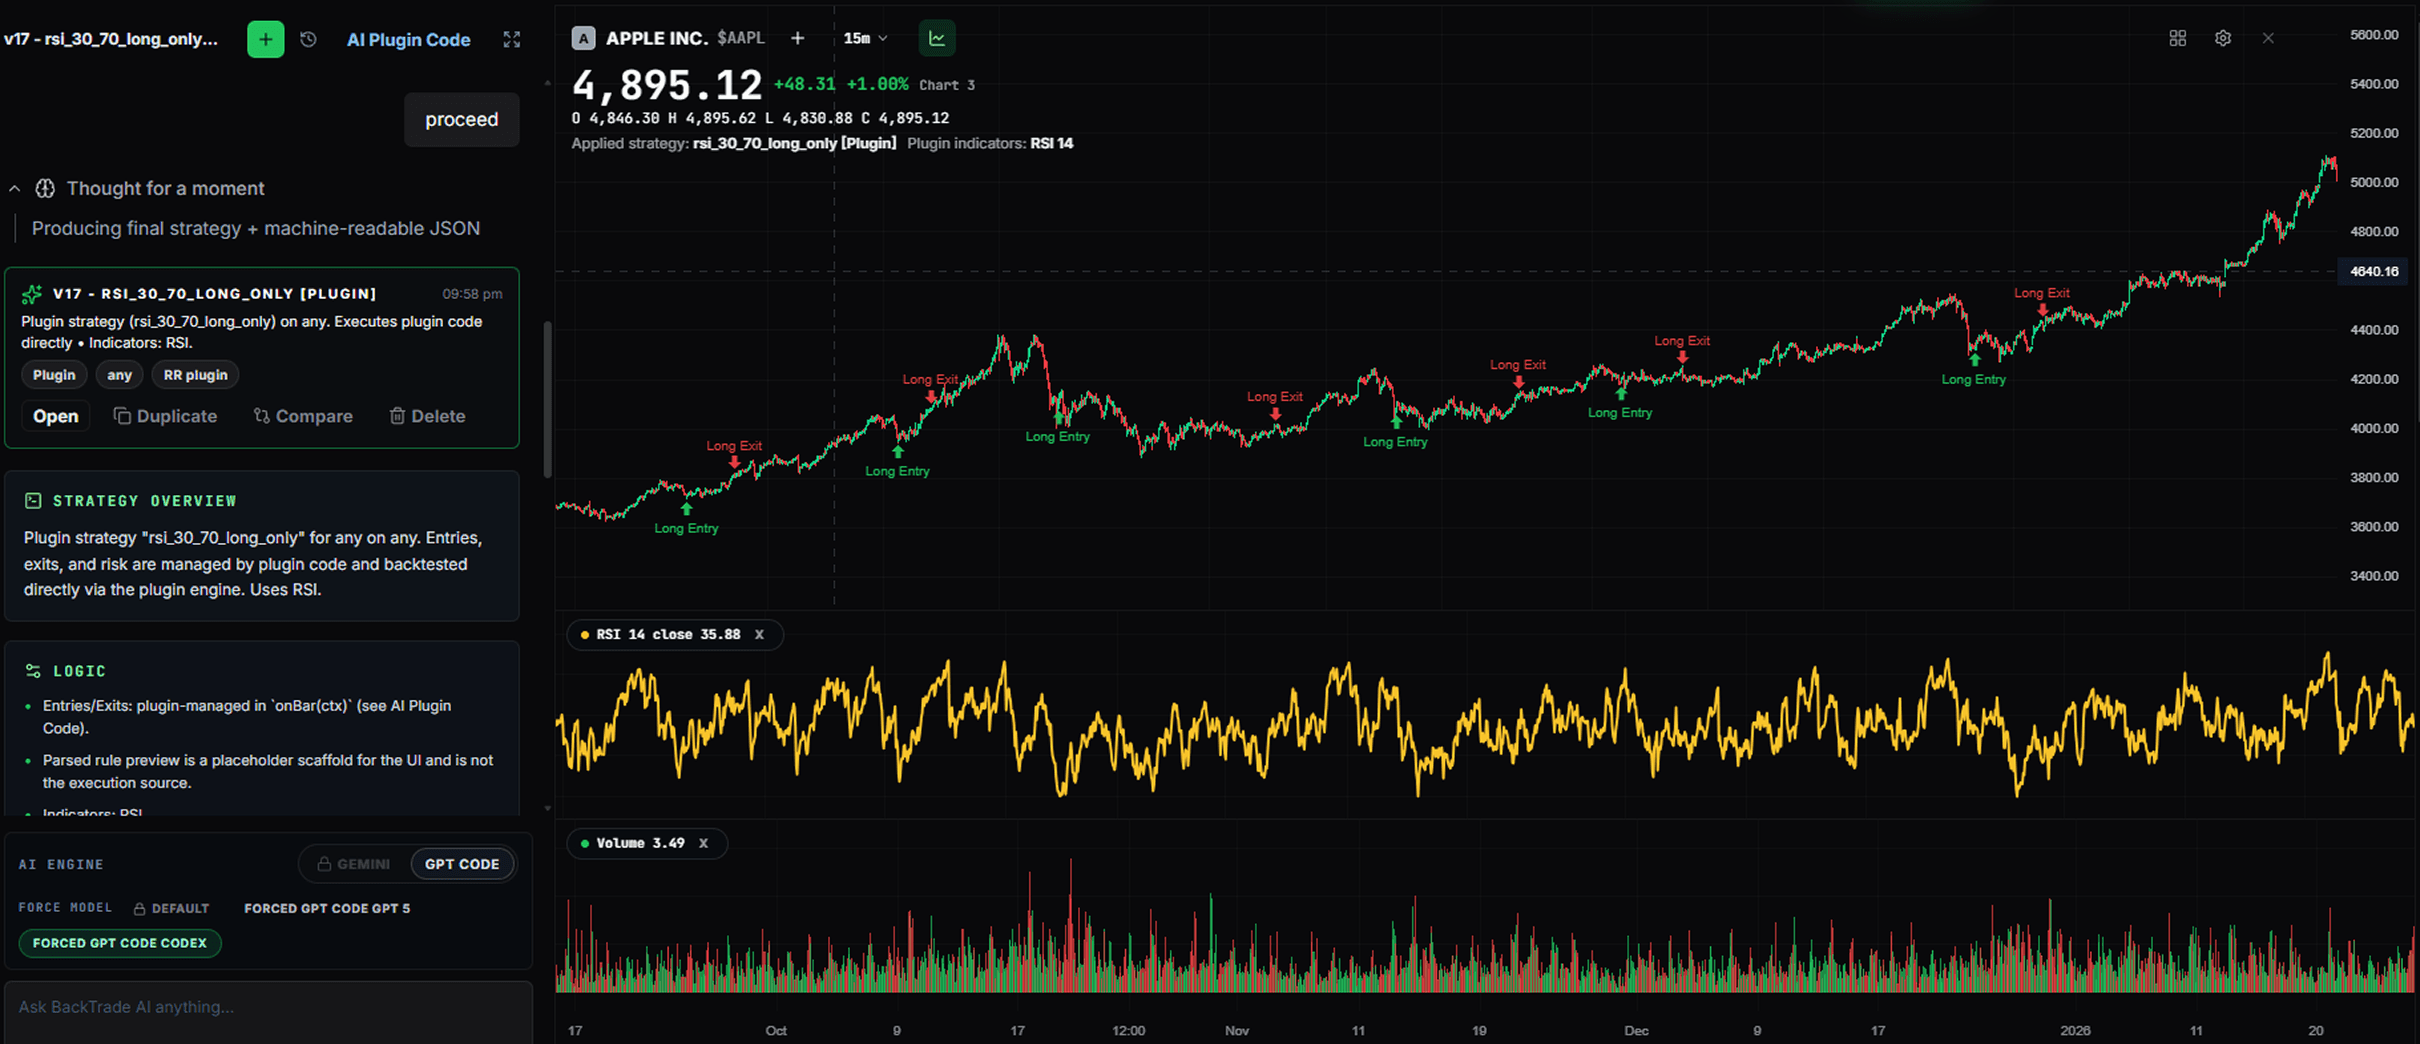Enable Forced GPT Code Codex model
This screenshot has height=1044, width=2420.
pos(119,943)
